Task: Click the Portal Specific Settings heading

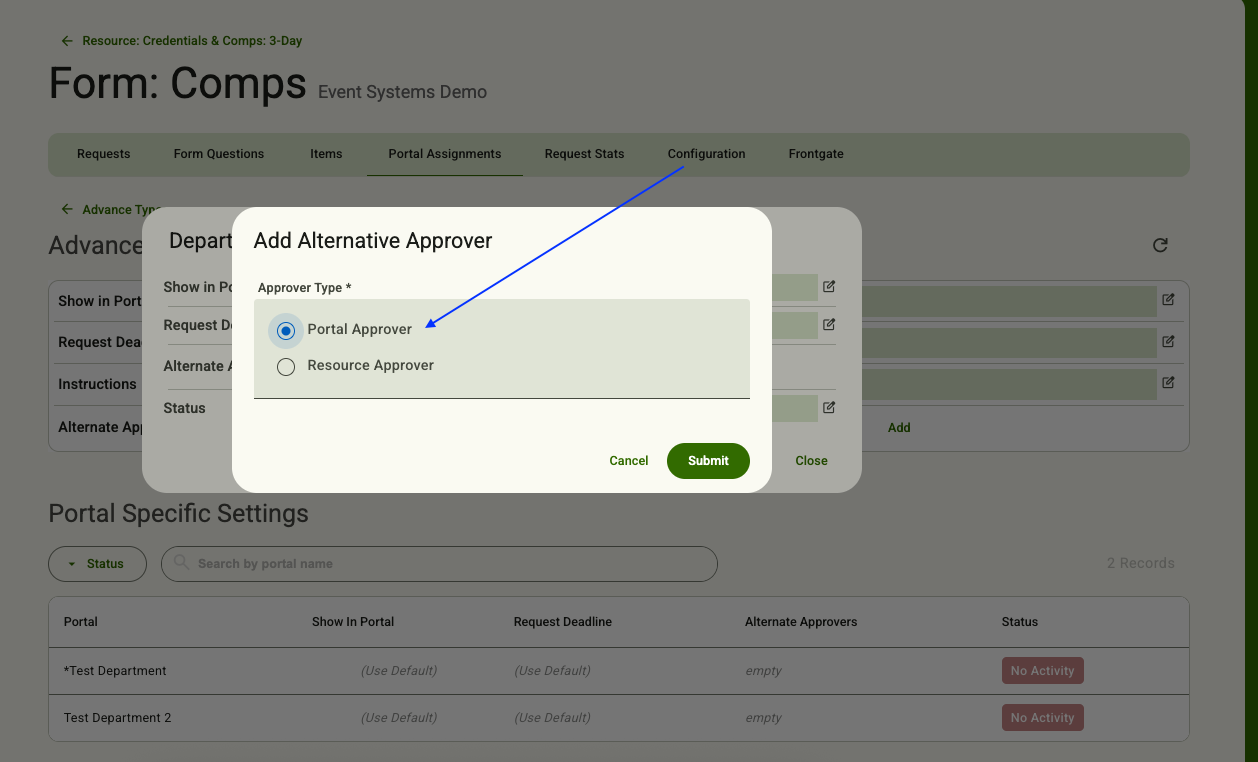Action: coord(179,514)
